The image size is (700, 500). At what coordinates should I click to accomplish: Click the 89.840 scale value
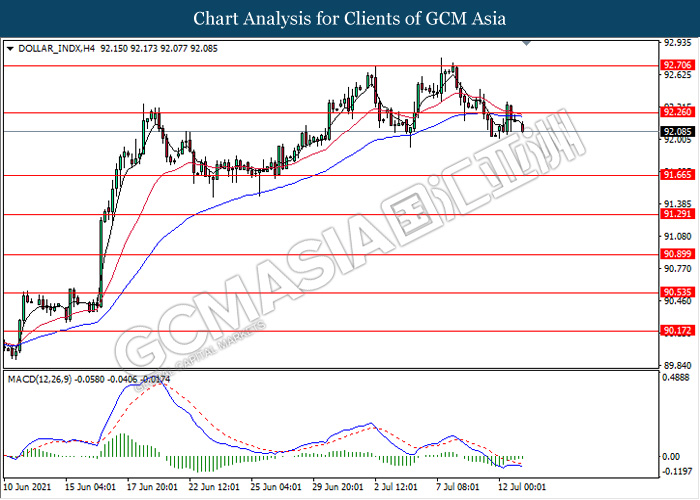[x=678, y=366]
